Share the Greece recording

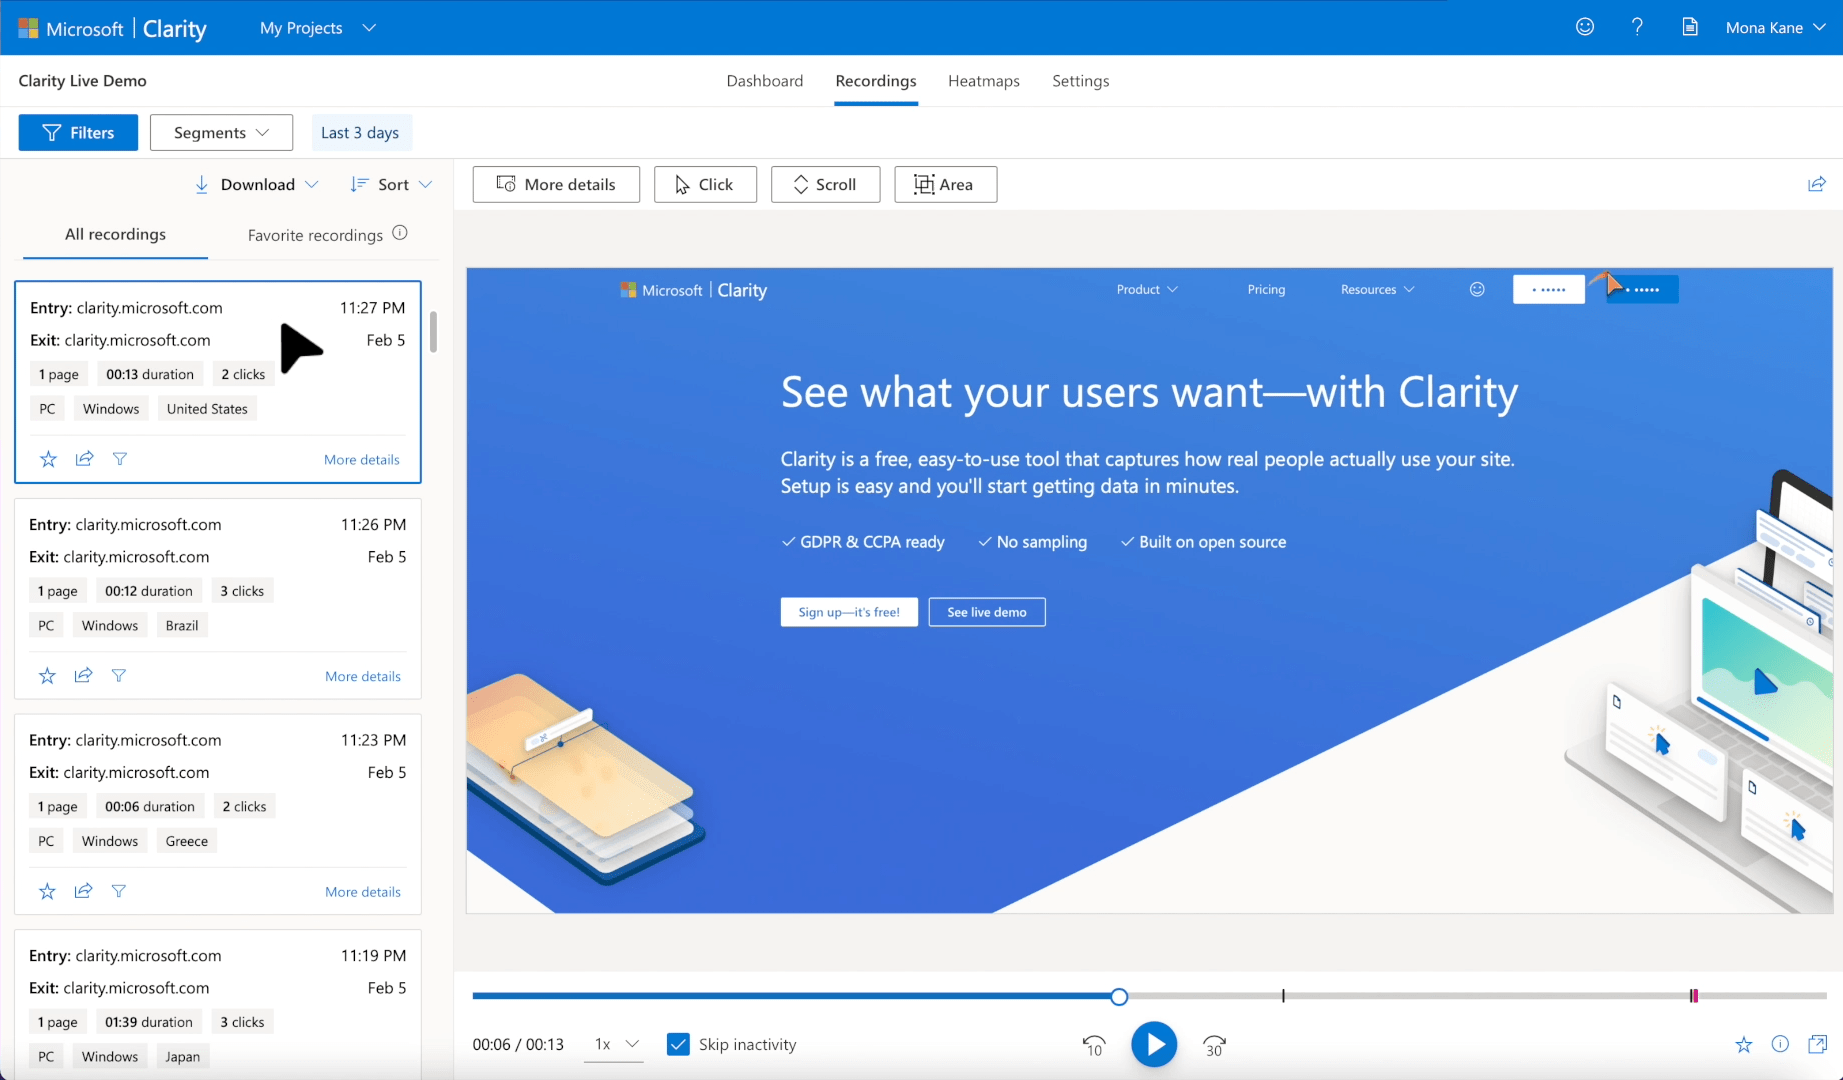click(83, 891)
